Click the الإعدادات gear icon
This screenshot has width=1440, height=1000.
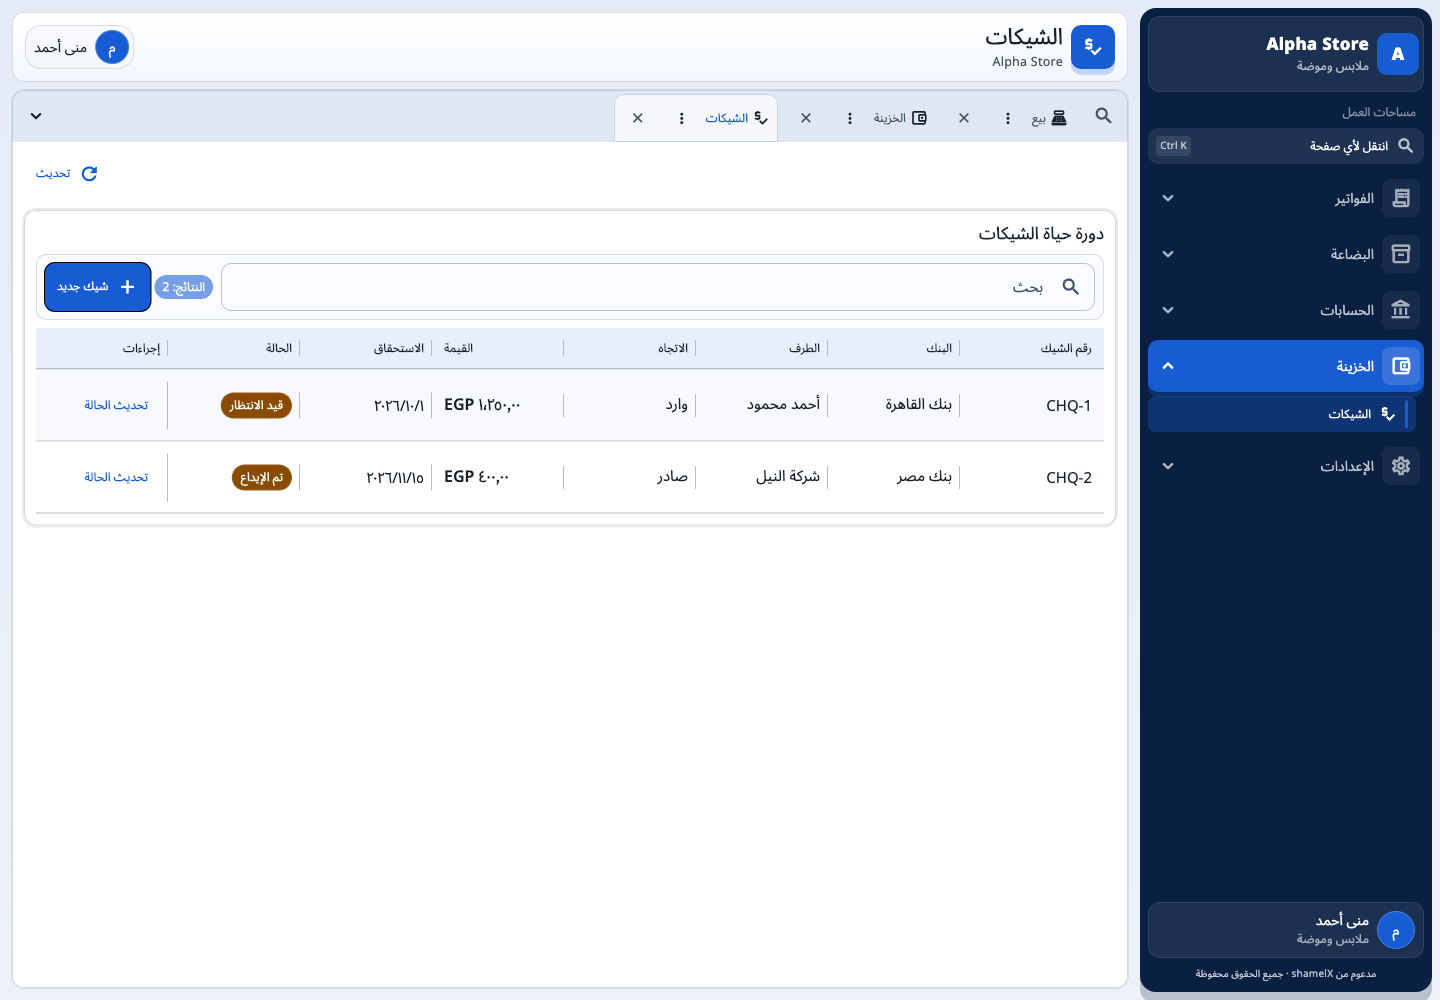[x=1401, y=466]
